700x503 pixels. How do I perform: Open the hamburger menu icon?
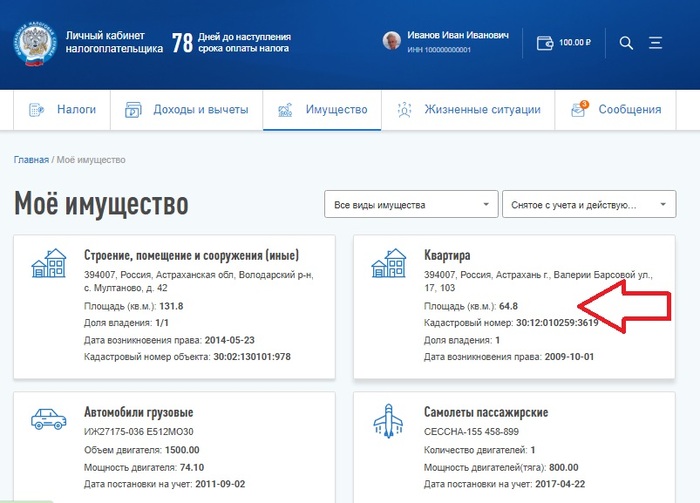tap(655, 43)
